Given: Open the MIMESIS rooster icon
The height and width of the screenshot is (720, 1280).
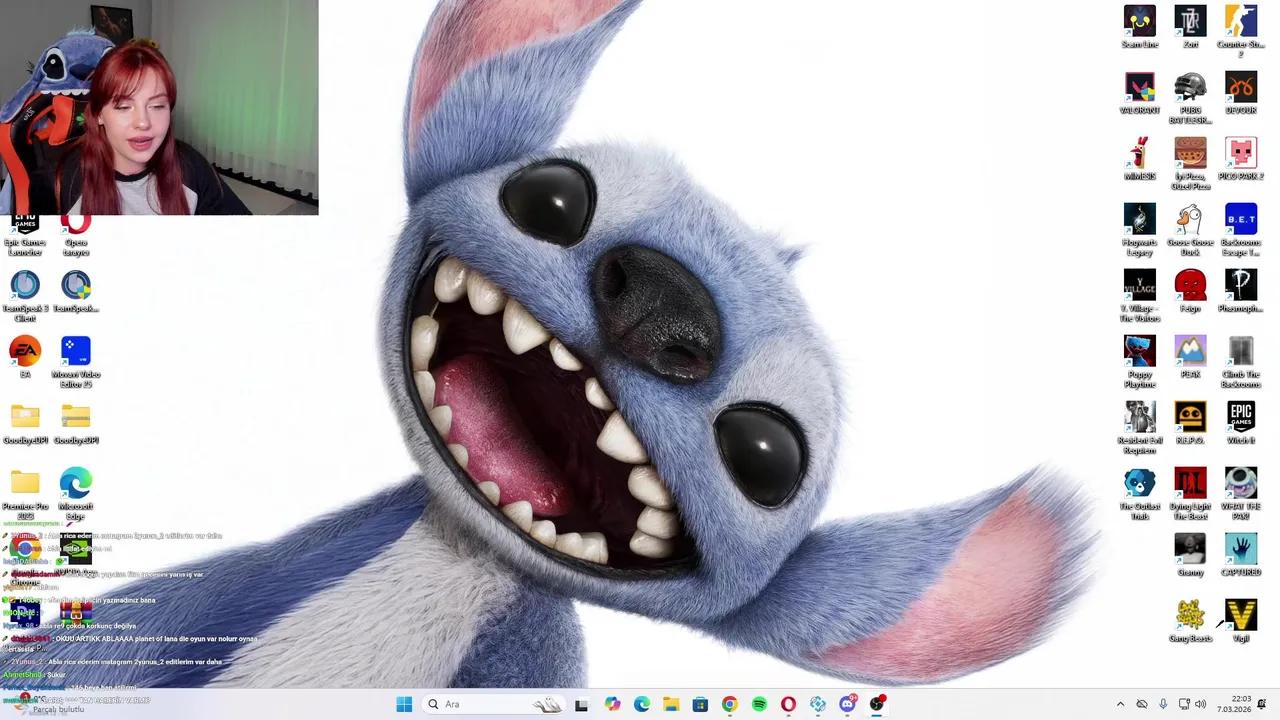Looking at the screenshot, I should tap(1139, 159).
